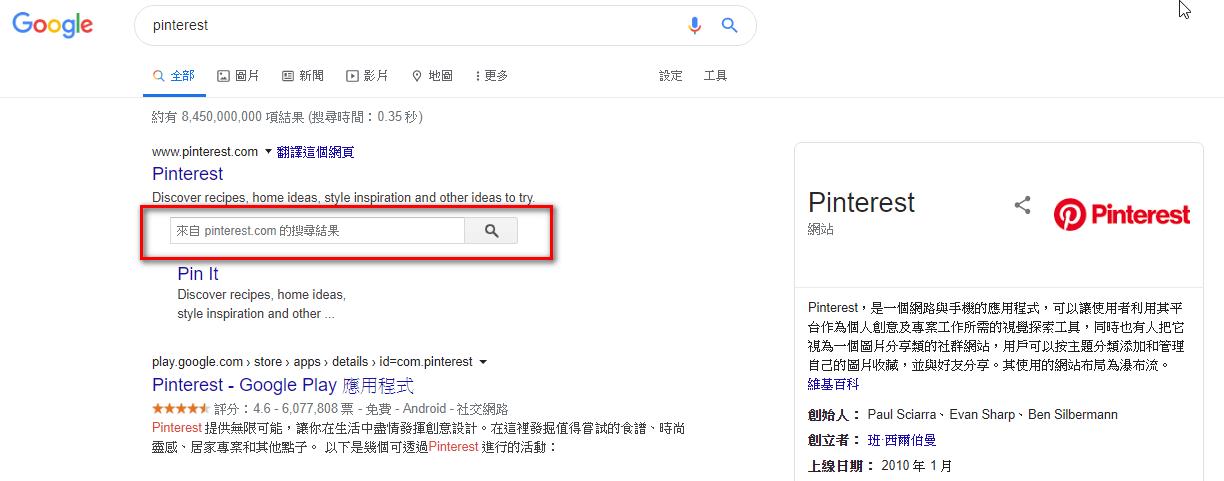Open 設定 (Settings) menu
This screenshot has width=1224, height=481.
(671, 76)
